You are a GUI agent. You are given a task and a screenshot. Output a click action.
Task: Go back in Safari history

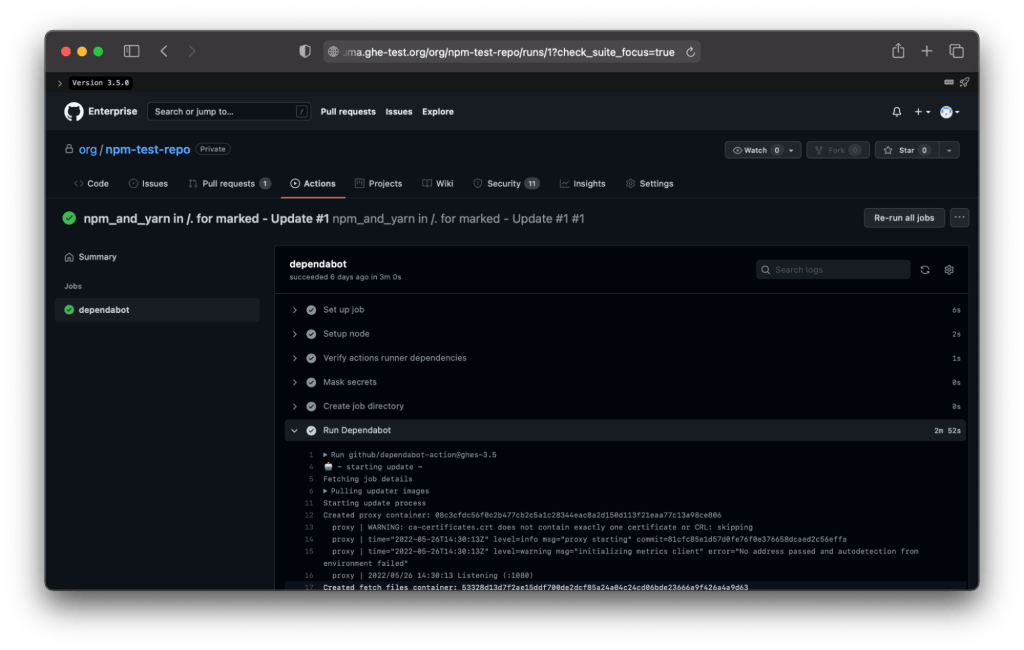click(164, 51)
